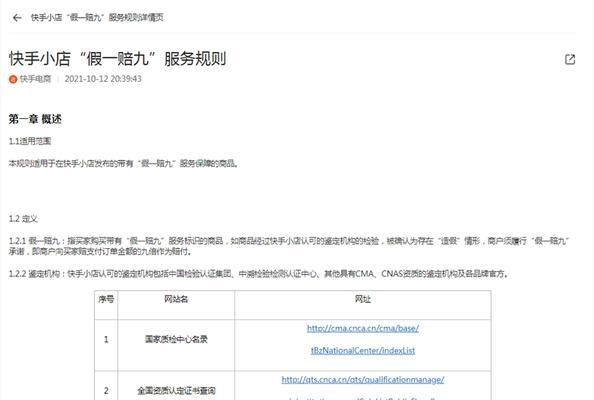This screenshot has width=594, height=400.
Task: Click the timestamp 2021-10-12 20:39:43
Action: point(103,79)
